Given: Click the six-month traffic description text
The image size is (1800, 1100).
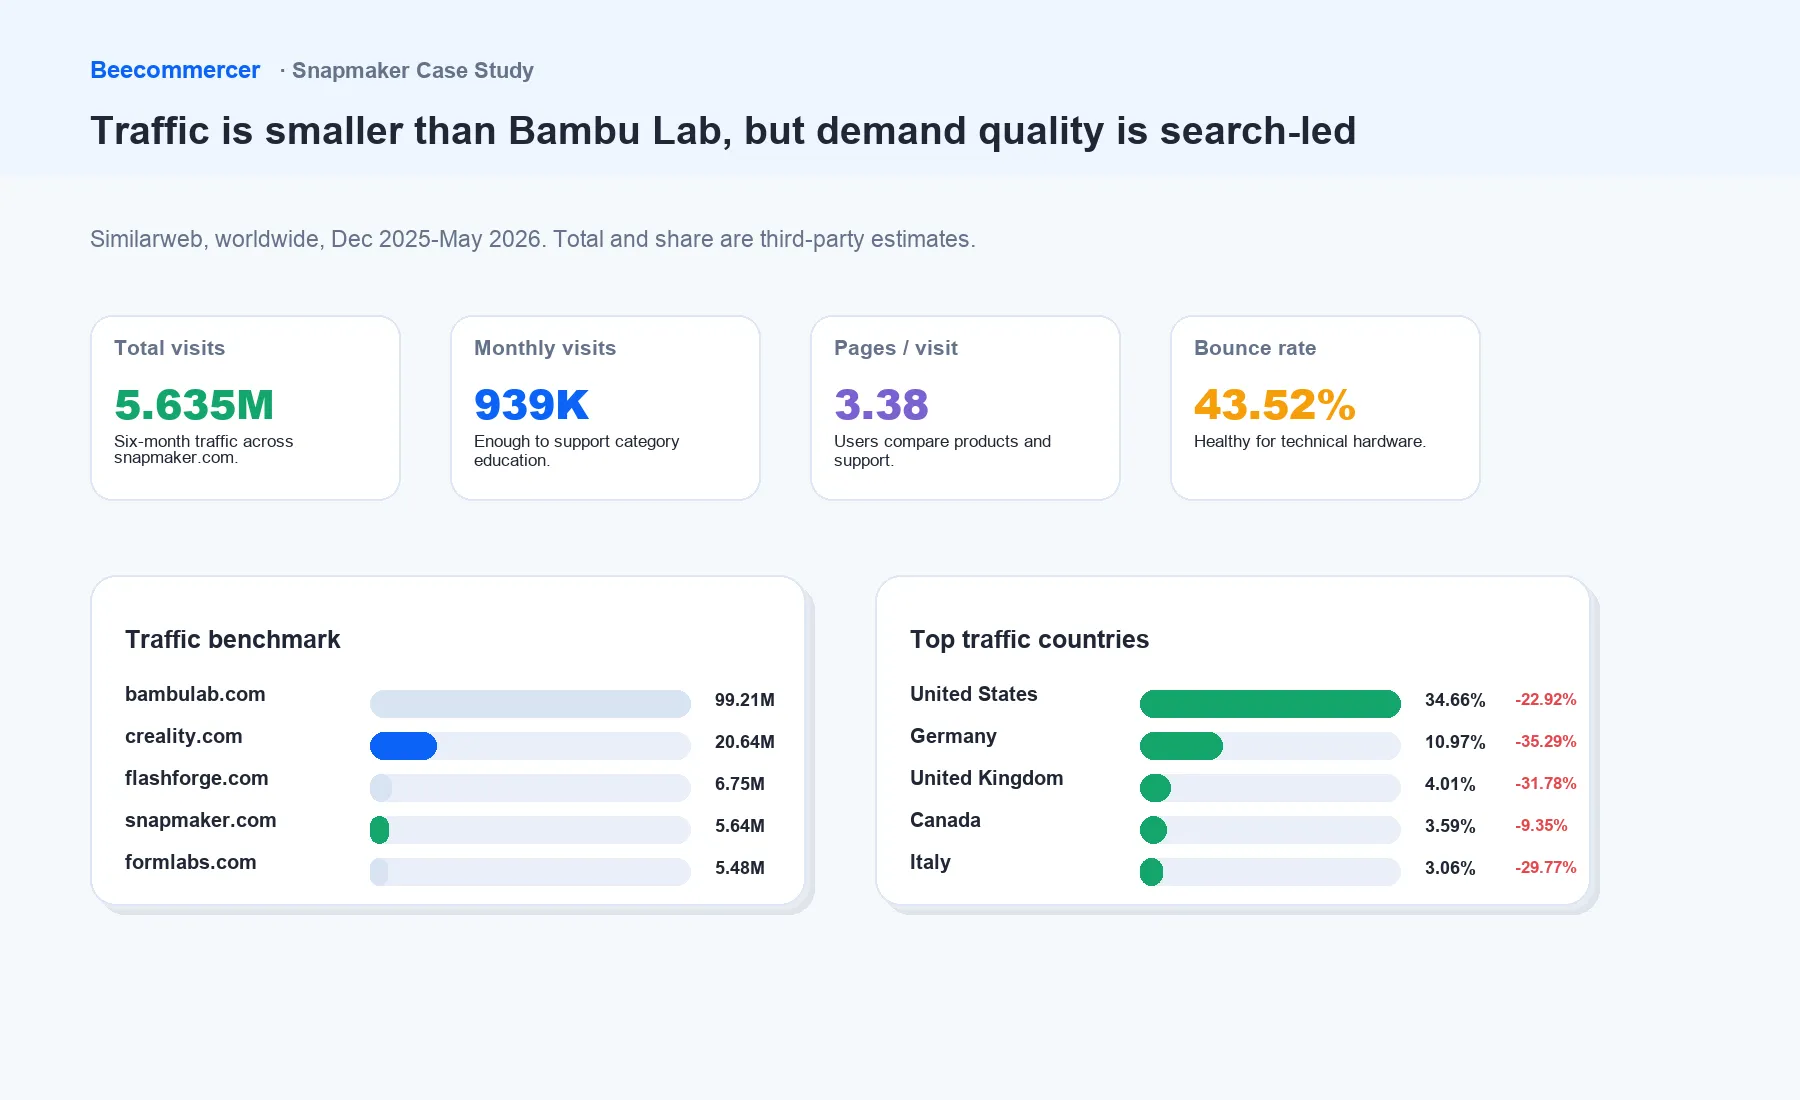Looking at the screenshot, I should click(x=203, y=450).
